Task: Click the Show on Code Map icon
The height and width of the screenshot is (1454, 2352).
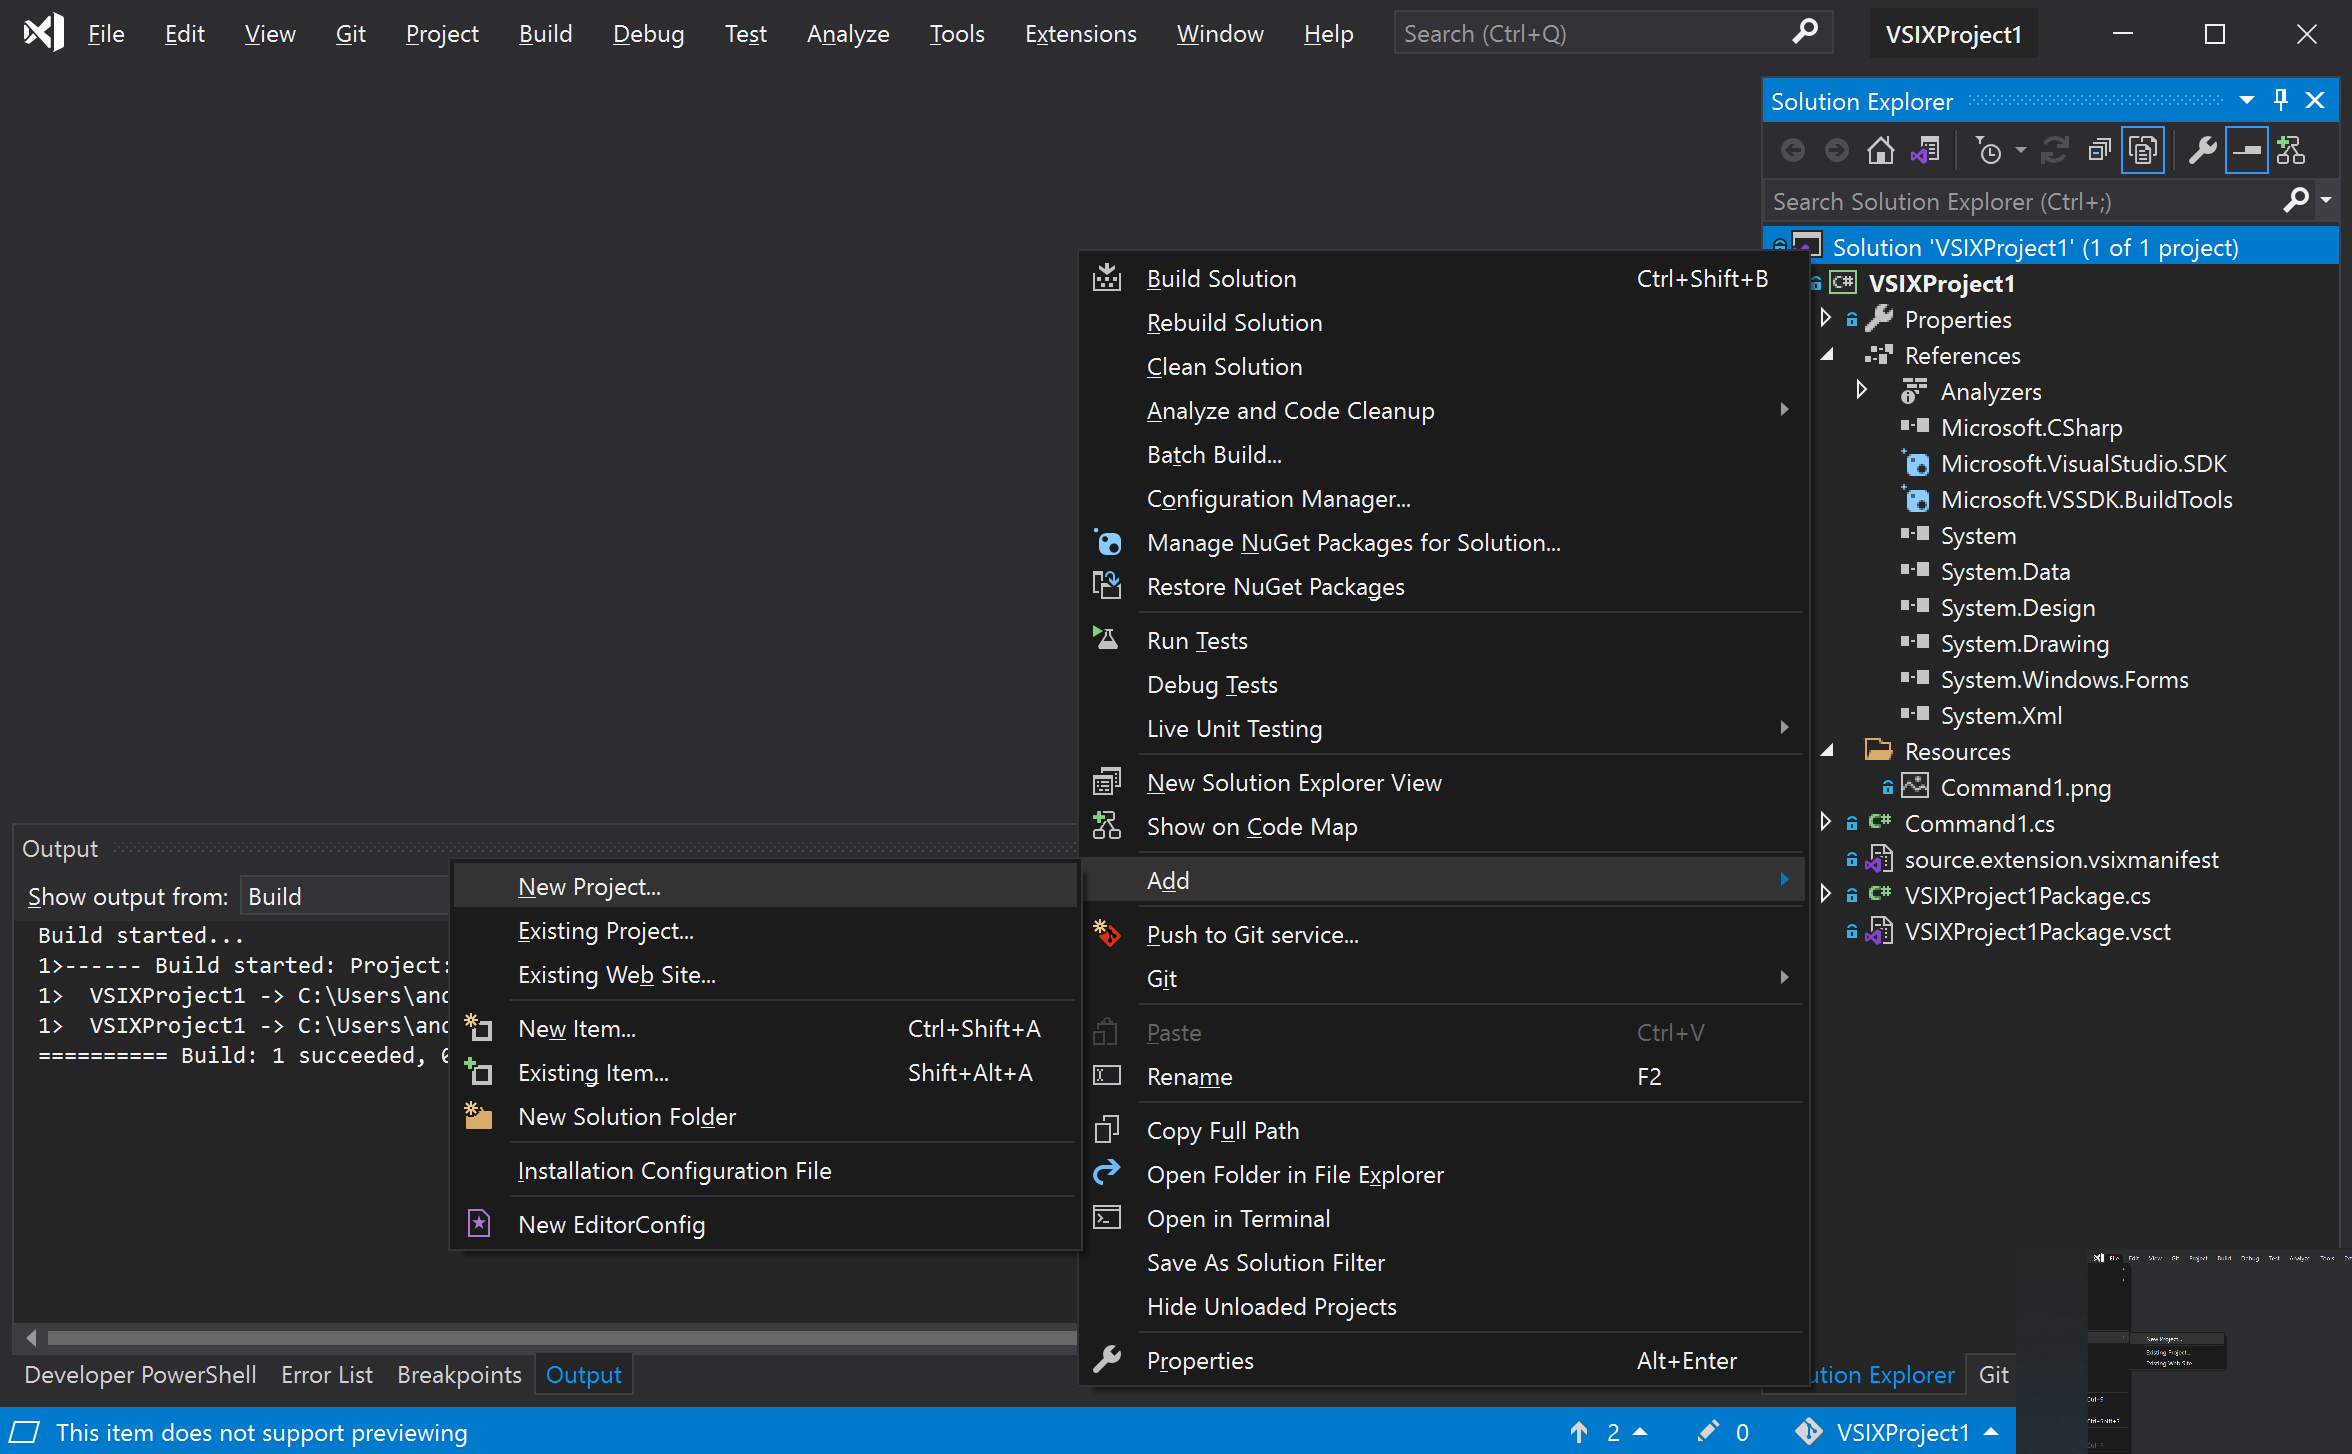Action: 1107,825
